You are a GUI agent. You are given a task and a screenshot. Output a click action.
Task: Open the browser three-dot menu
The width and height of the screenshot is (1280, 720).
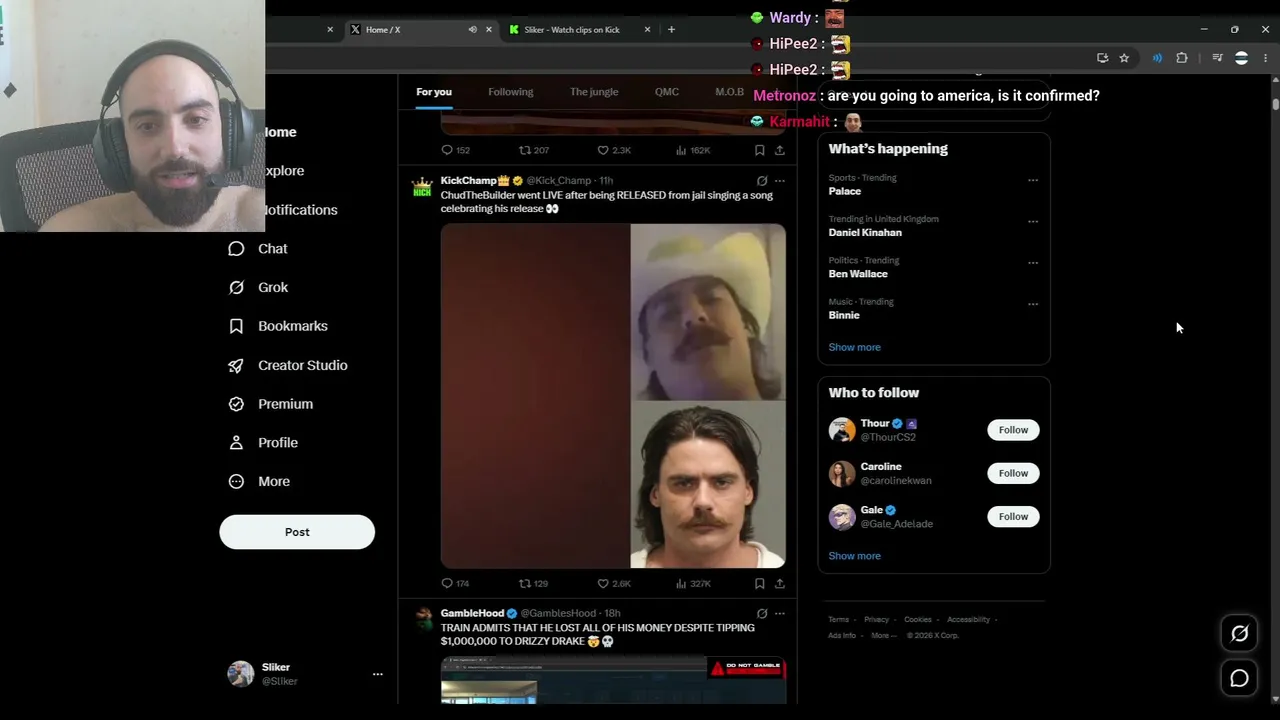tap(1265, 58)
